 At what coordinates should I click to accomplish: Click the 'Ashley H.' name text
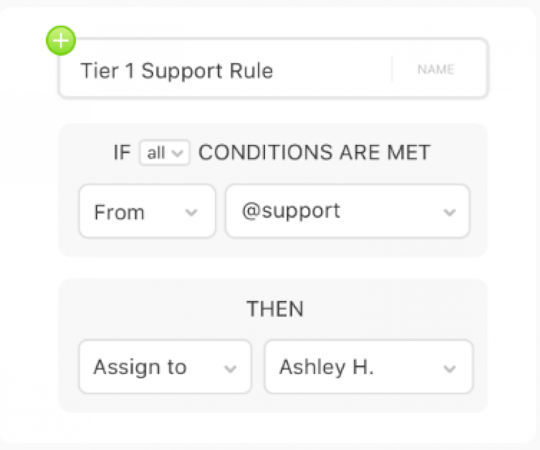(326, 367)
